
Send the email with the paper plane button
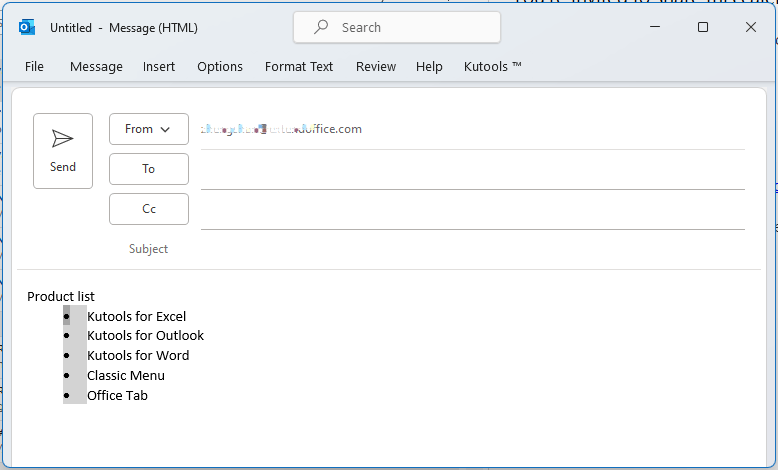(x=63, y=150)
